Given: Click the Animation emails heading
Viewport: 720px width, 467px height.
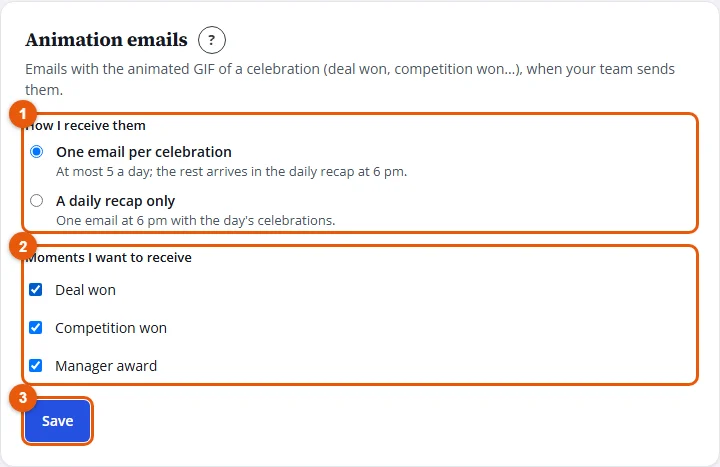Looking at the screenshot, I should click(x=107, y=40).
